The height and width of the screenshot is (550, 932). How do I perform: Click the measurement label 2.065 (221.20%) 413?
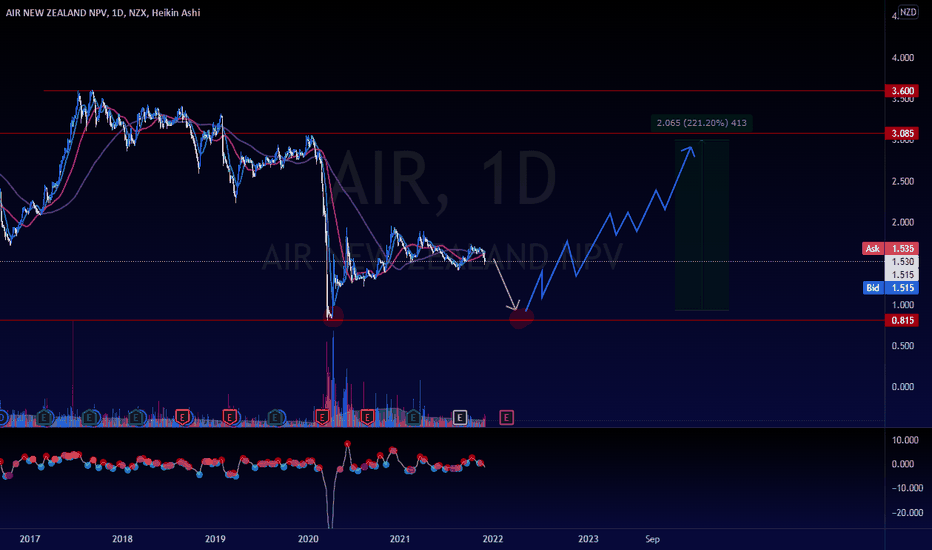pos(701,123)
